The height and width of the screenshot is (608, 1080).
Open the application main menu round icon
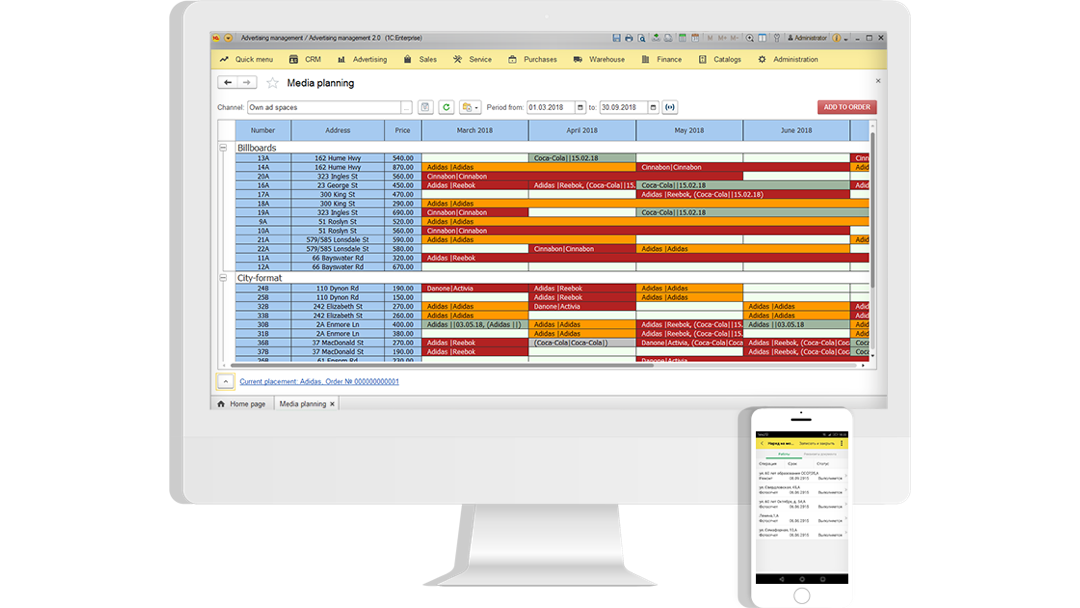point(228,38)
